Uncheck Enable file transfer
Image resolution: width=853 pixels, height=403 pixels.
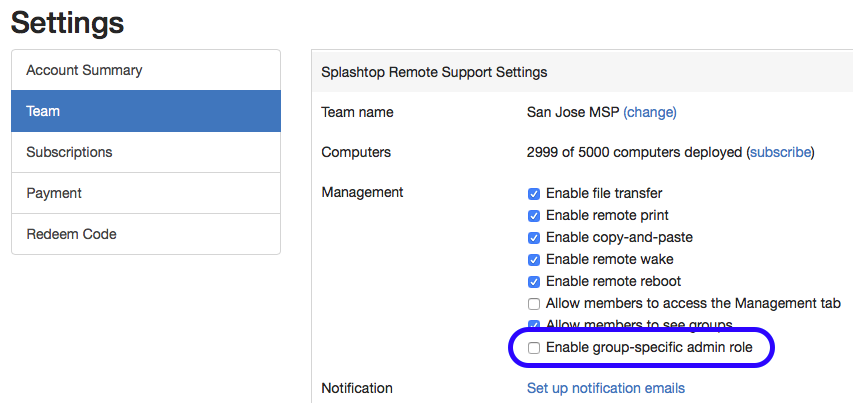click(x=534, y=194)
